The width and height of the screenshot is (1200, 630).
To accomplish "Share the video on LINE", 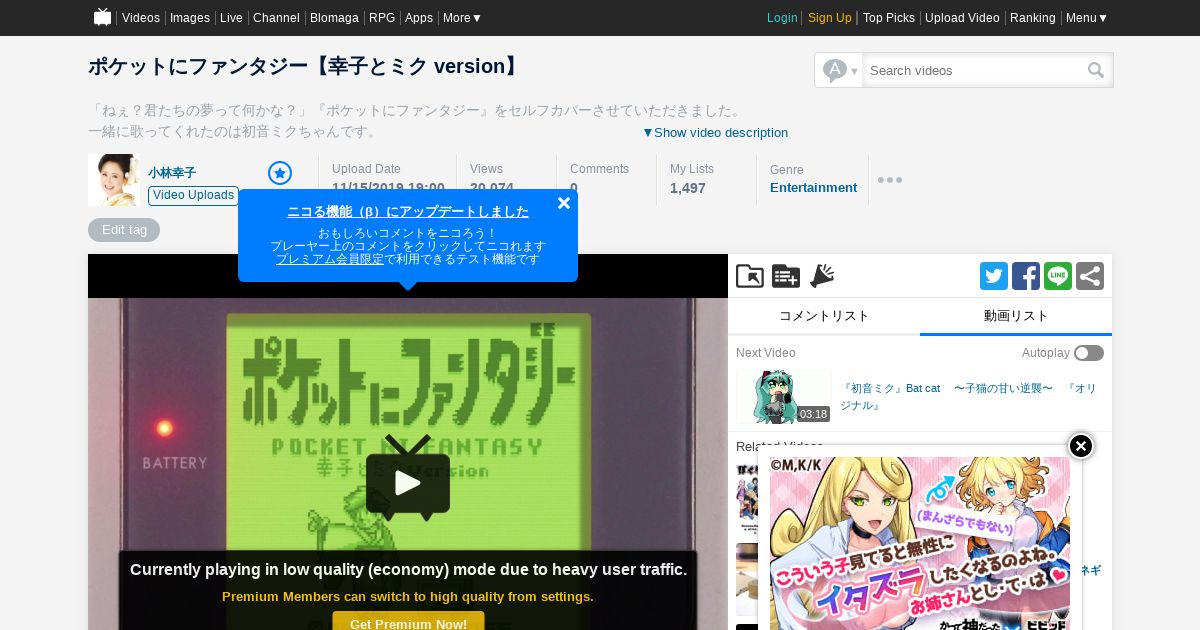I will 1058,276.
